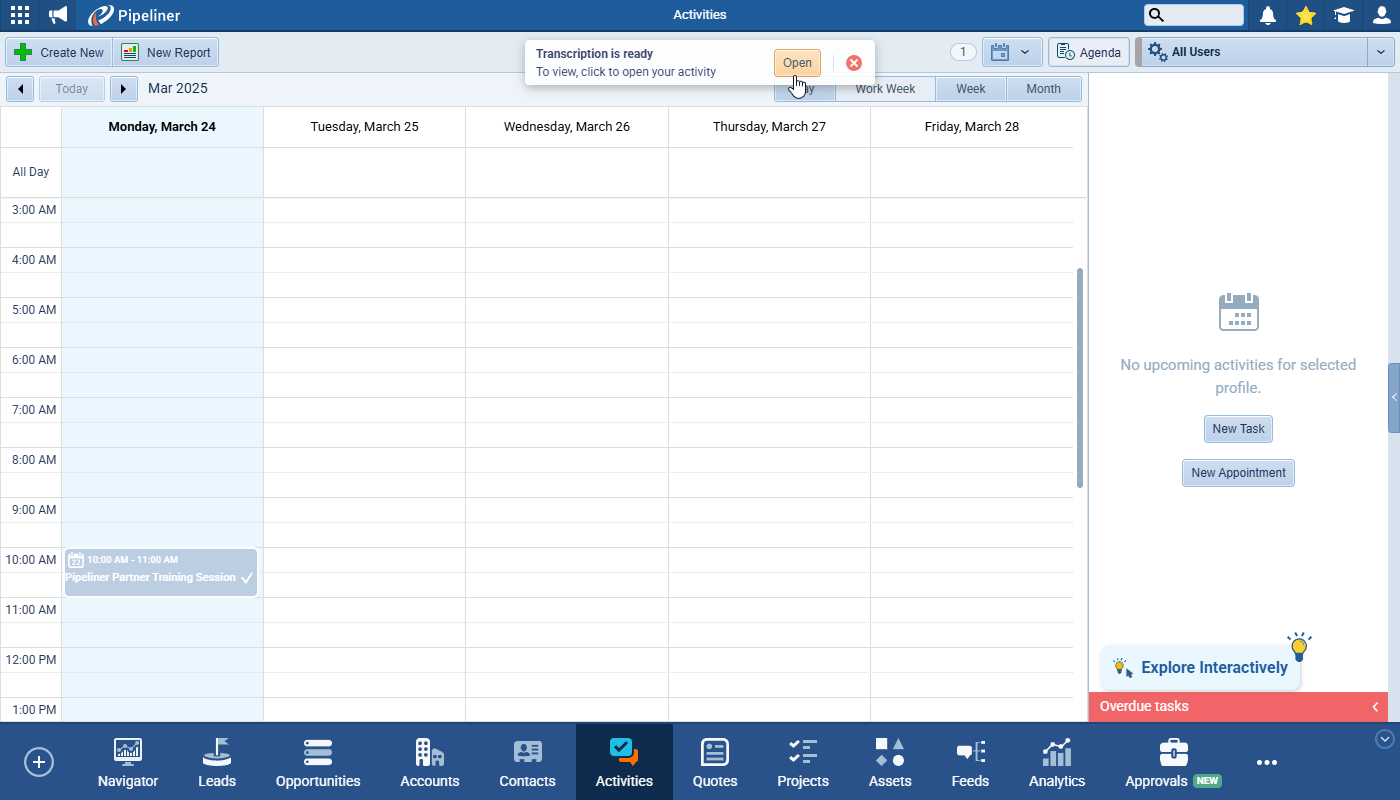Click the calendar vertical scrollbar
Viewport: 1400px width, 800px height.
(1080, 378)
